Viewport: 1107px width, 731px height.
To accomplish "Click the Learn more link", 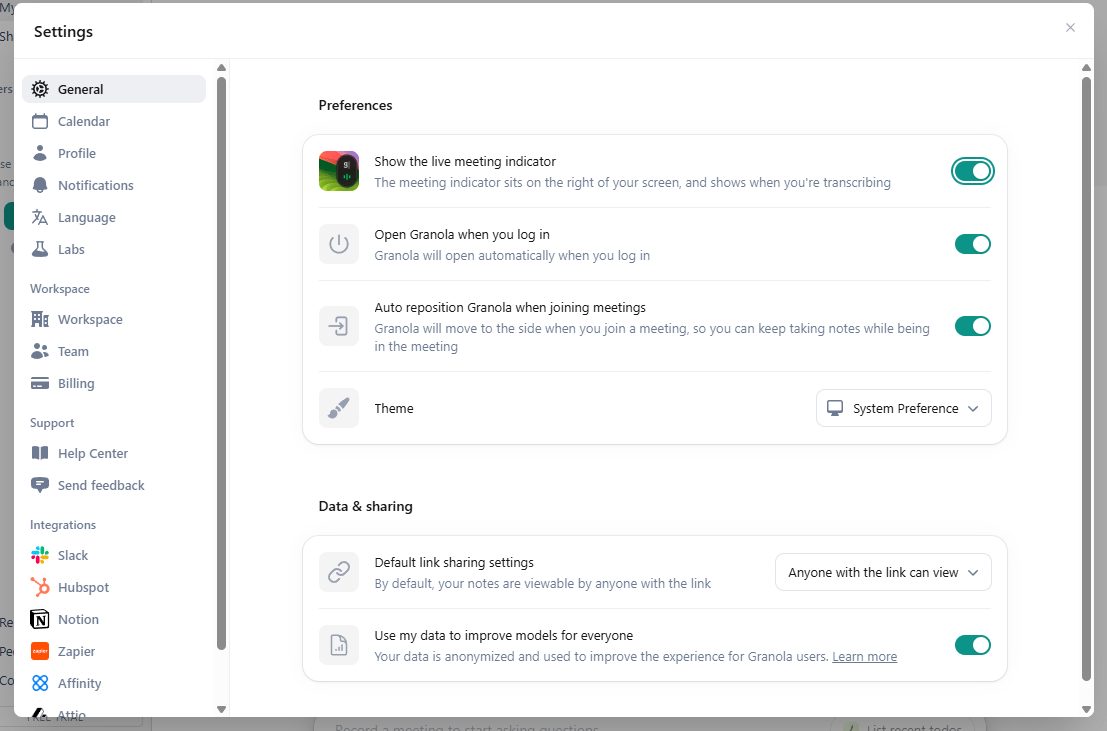I will (x=864, y=656).
